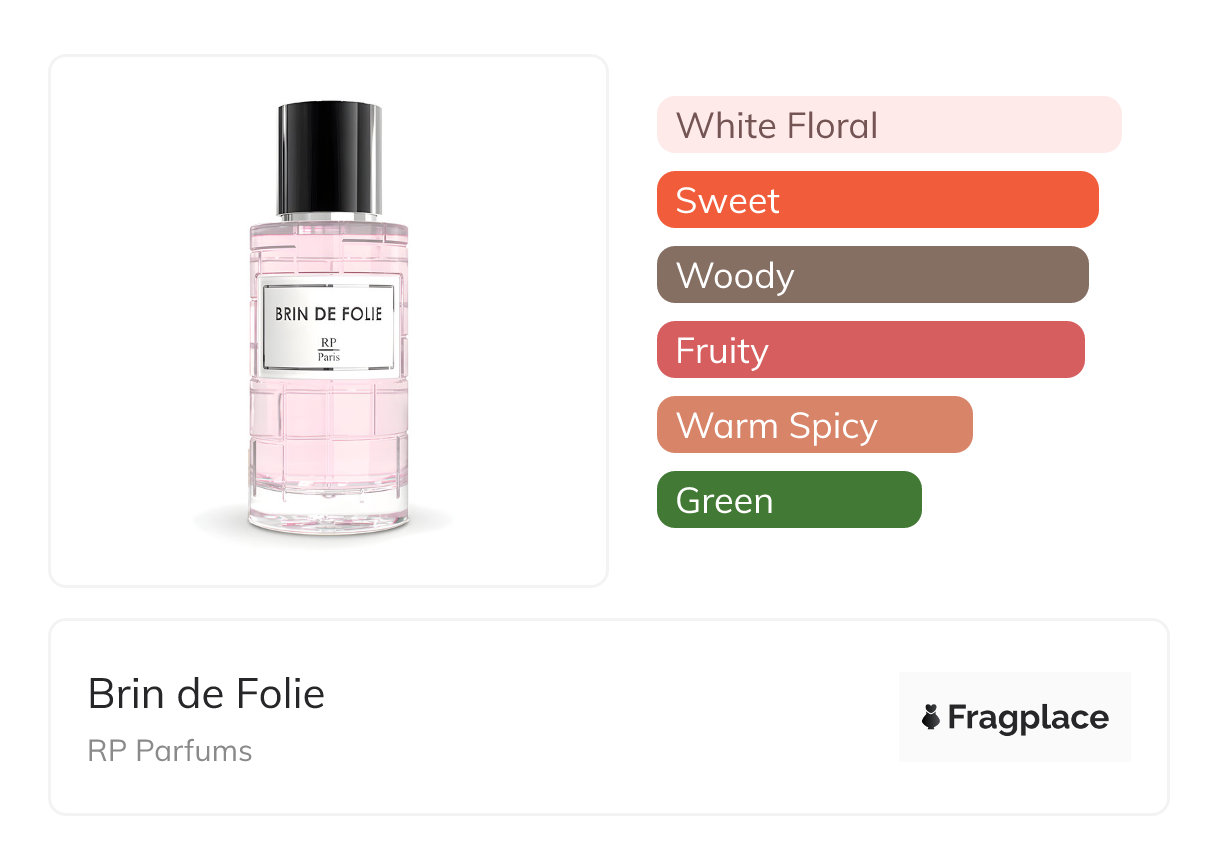This screenshot has width=1218, height=864.
Task: Click the pink liquid area of the bottle
Action: pyautogui.click(x=329, y=430)
